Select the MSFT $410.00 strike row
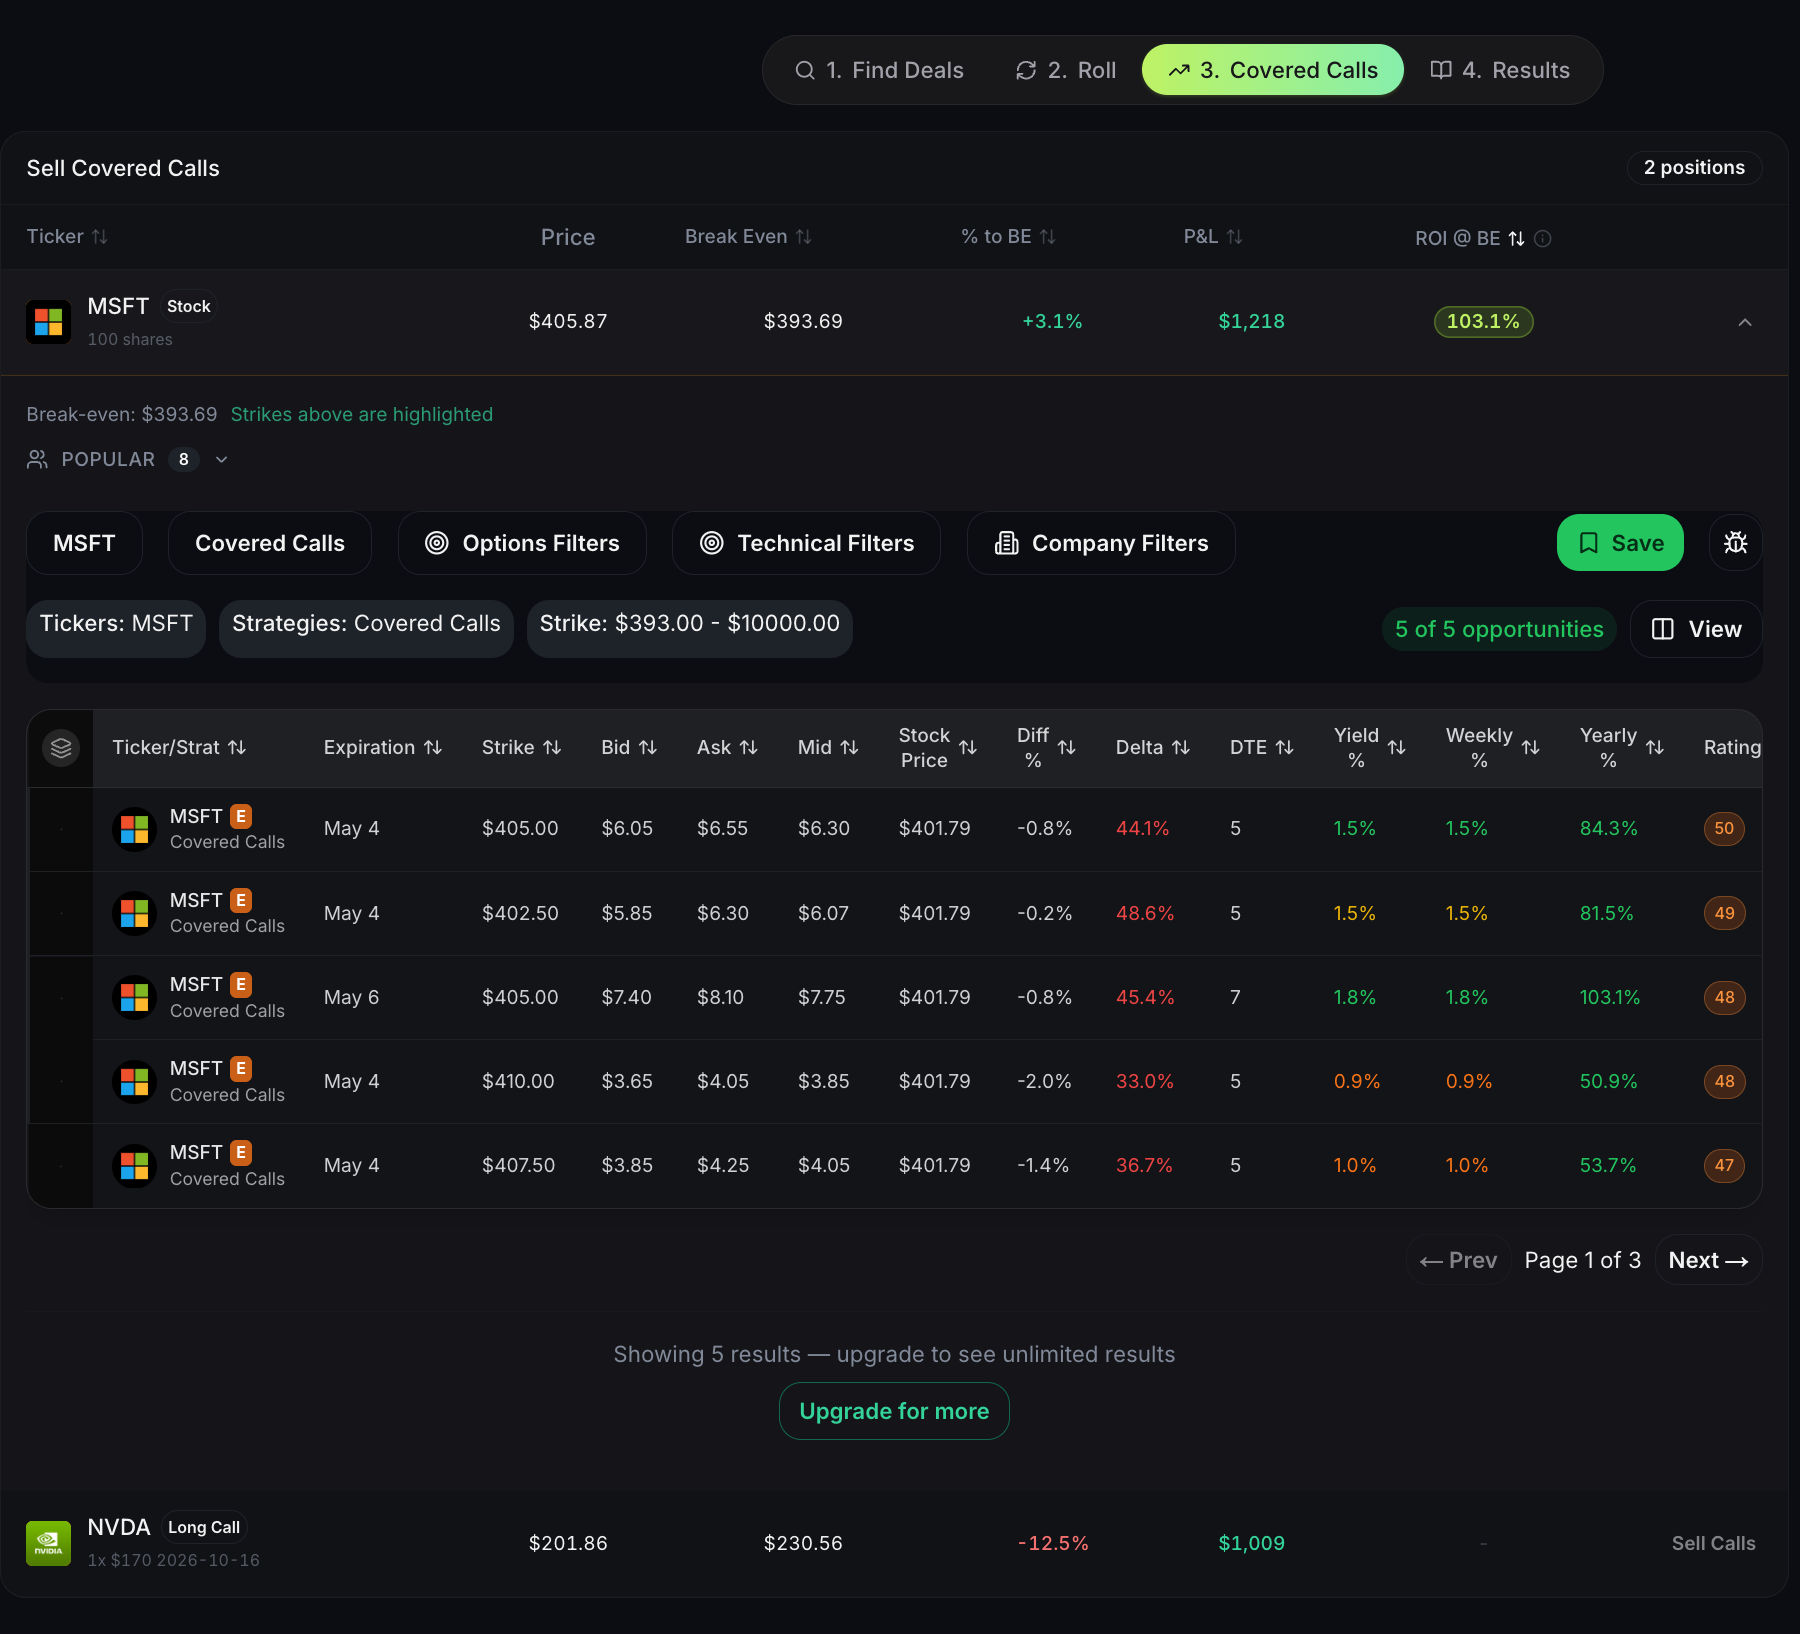 [x=895, y=1081]
